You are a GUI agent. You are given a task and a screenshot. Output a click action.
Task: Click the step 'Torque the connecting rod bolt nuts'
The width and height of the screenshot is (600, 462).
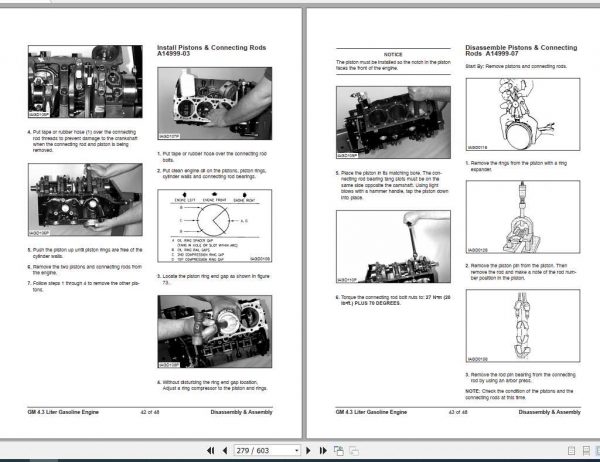393,300
